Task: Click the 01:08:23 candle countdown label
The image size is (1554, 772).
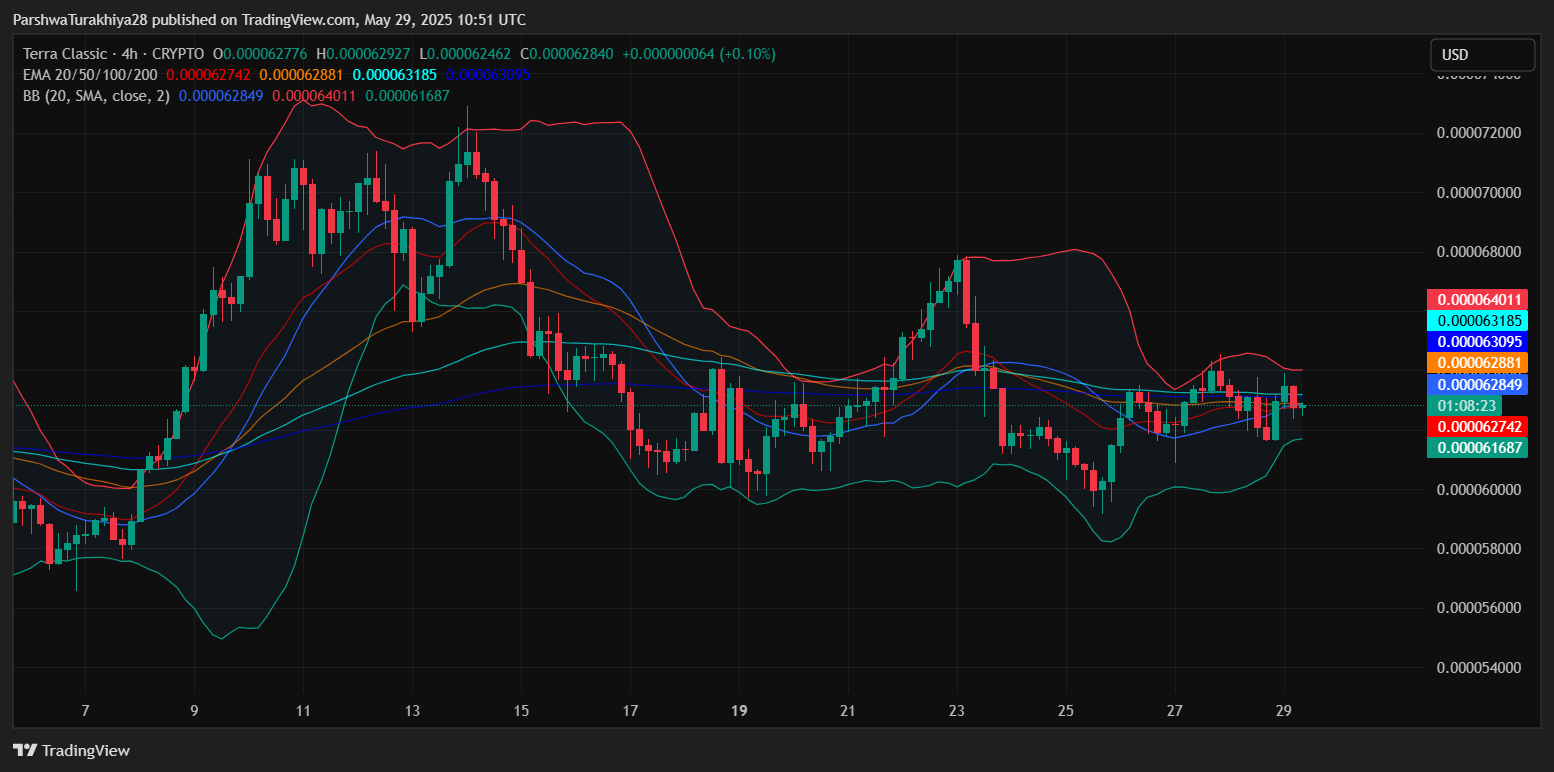Action: click(x=1466, y=405)
